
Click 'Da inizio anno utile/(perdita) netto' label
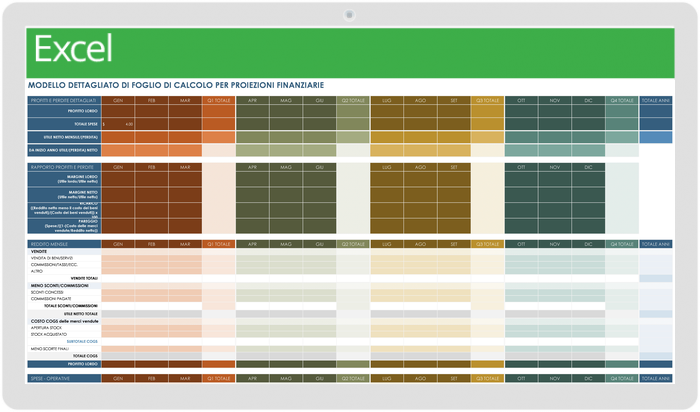(64, 150)
